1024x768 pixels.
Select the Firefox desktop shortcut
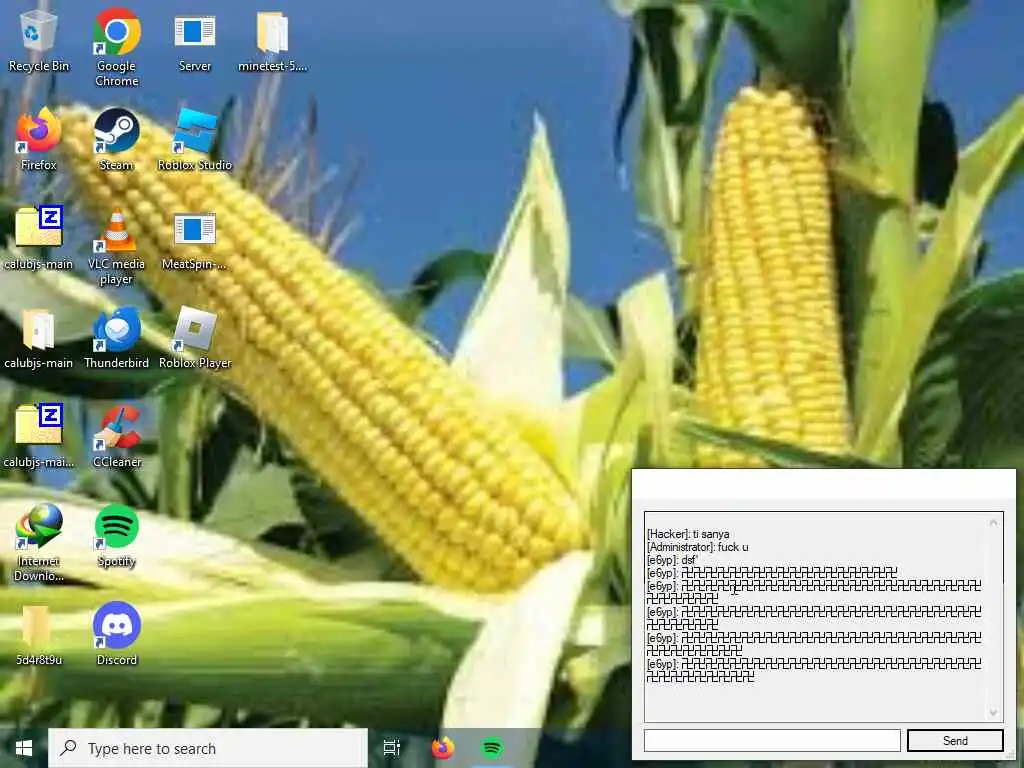point(39,140)
